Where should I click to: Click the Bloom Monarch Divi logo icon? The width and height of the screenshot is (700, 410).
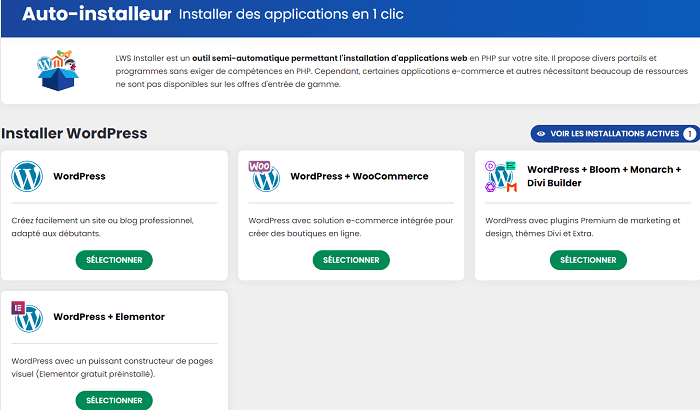point(501,176)
